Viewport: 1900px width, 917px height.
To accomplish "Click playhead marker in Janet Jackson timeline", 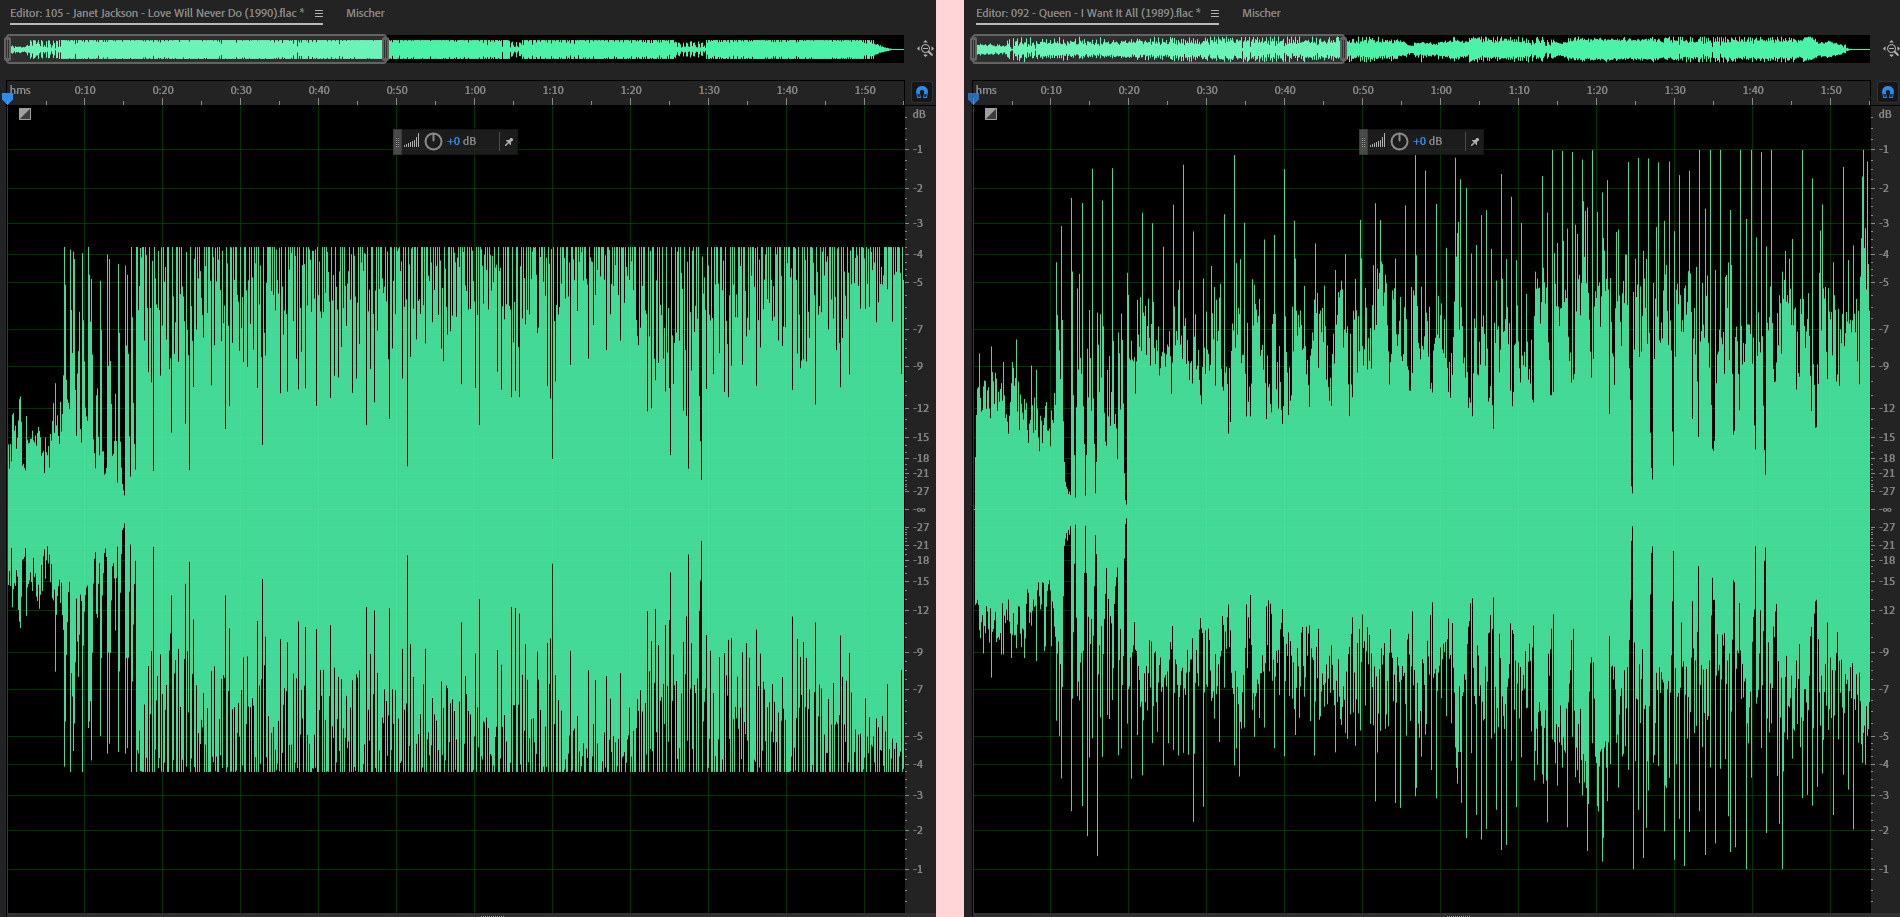I will coord(8,98).
